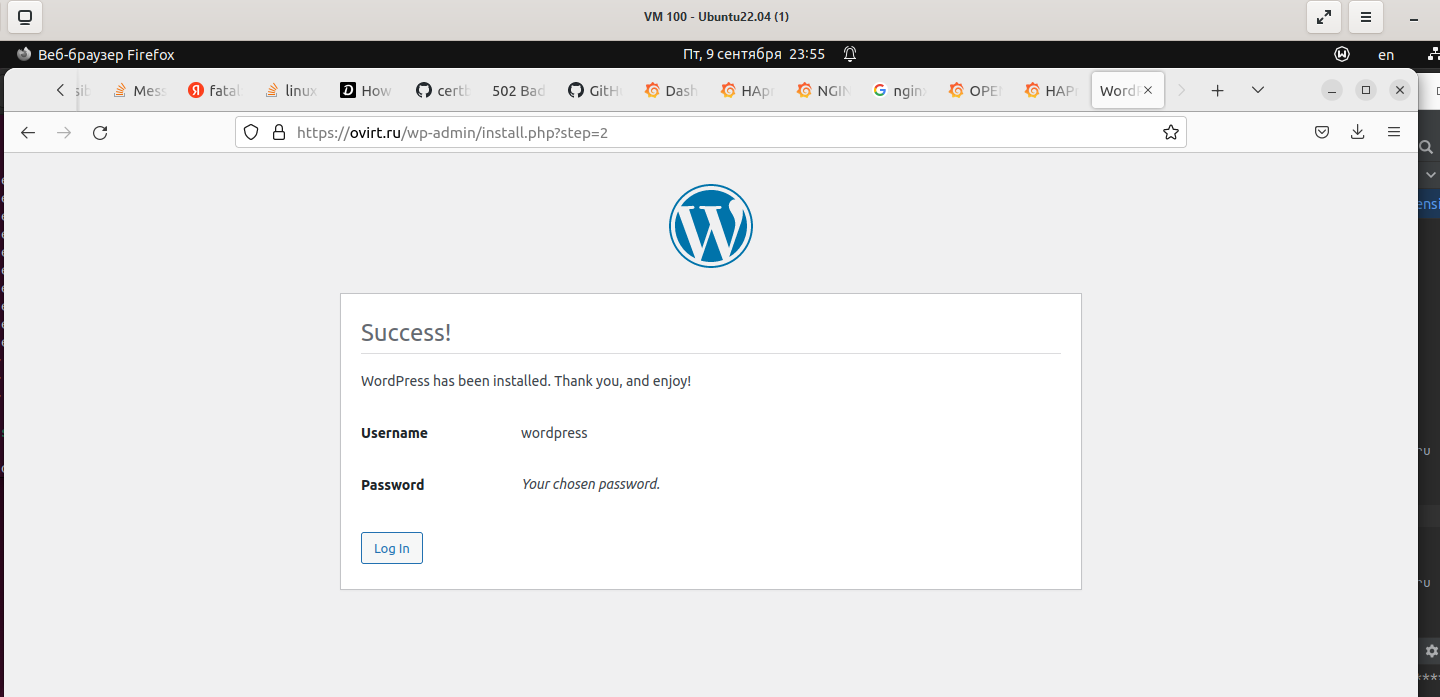Switch to the OPEN tab
The image size is (1440, 697).
pos(975,90)
